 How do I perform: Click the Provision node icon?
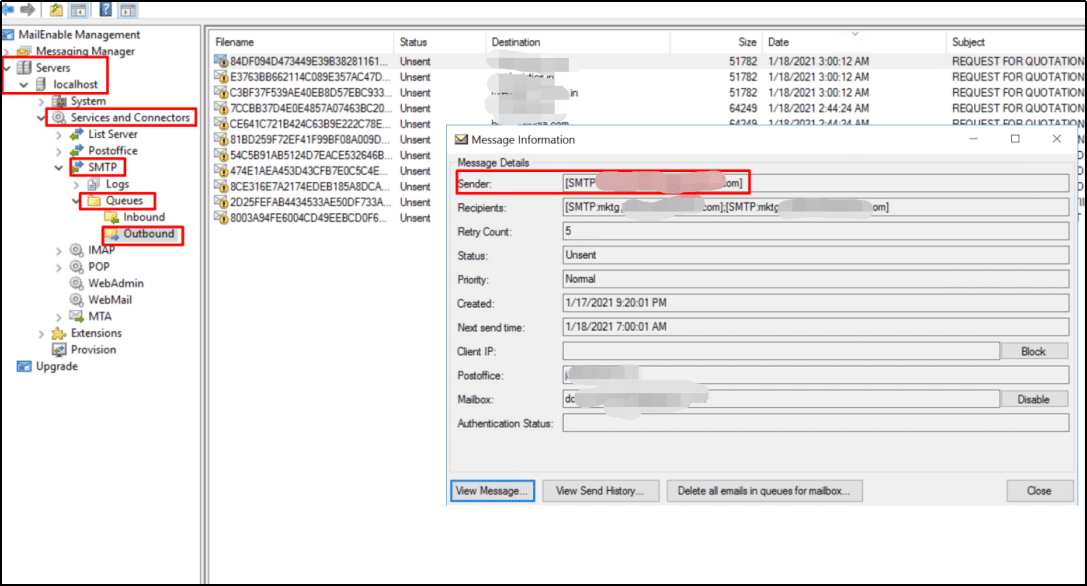click(x=60, y=350)
